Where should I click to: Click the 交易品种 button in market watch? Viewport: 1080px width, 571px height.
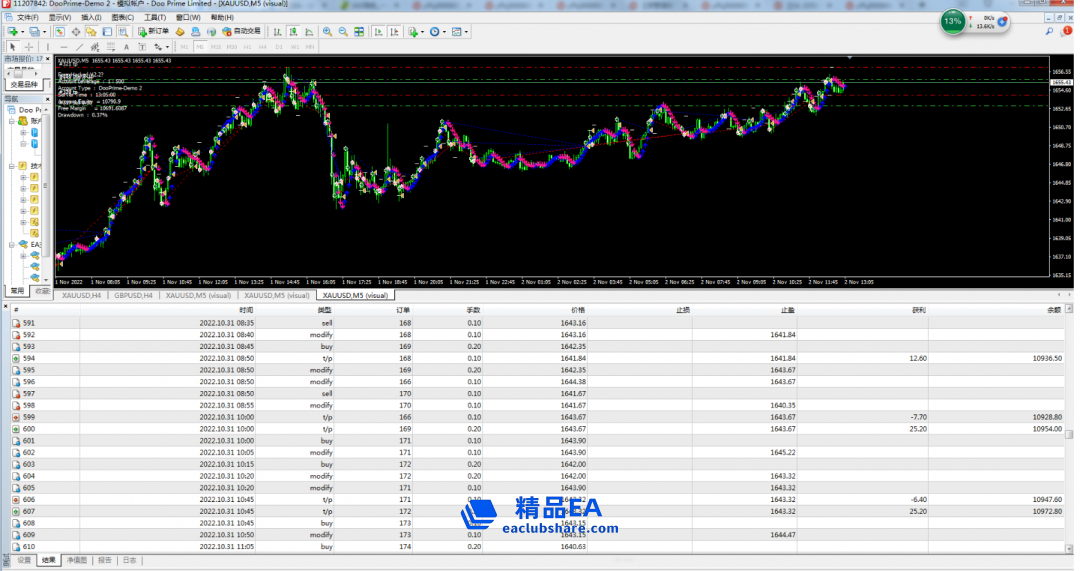click(x=24, y=84)
